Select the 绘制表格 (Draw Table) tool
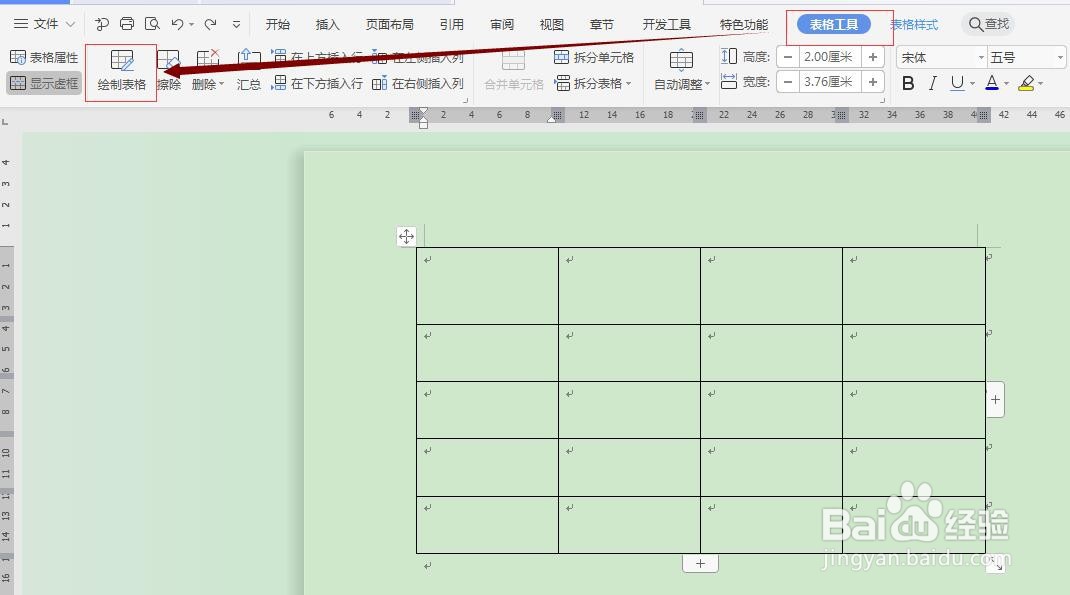The width and height of the screenshot is (1070, 595). pyautogui.click(x=120, y=70)
